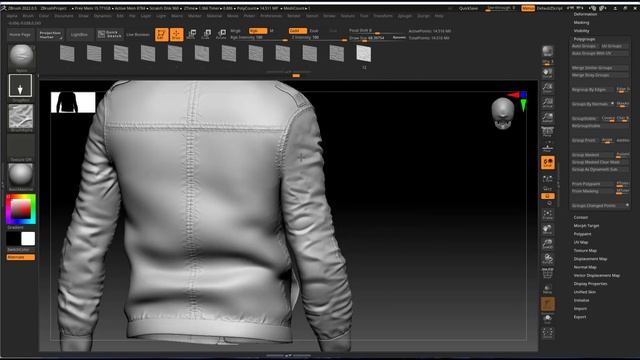Screen dimensions: 640x360
Task: Select the Scroll canvas icon
Action: pos(547,73)
